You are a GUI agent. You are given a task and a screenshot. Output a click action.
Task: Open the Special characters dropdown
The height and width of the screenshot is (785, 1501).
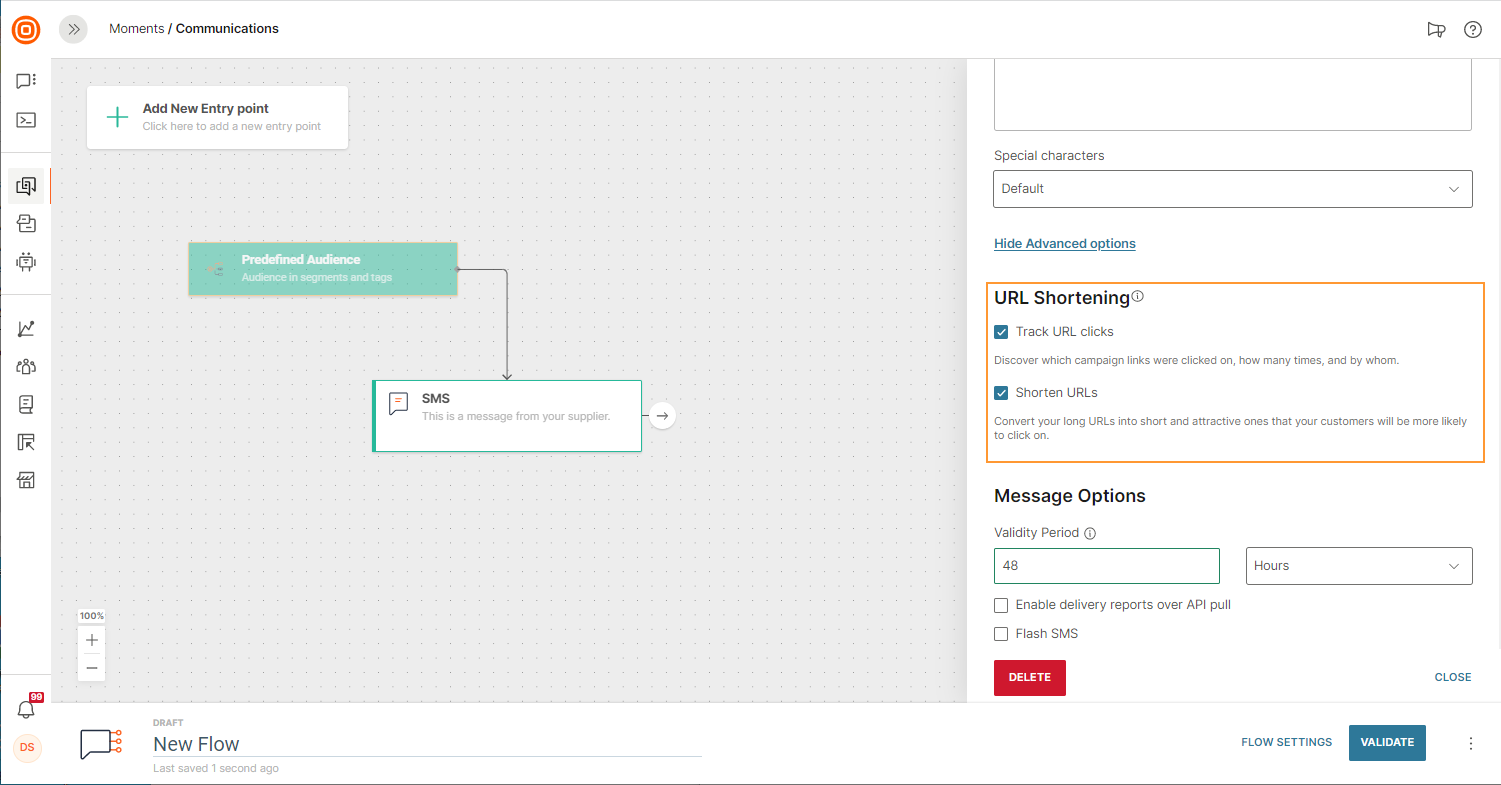point(1232,189)
